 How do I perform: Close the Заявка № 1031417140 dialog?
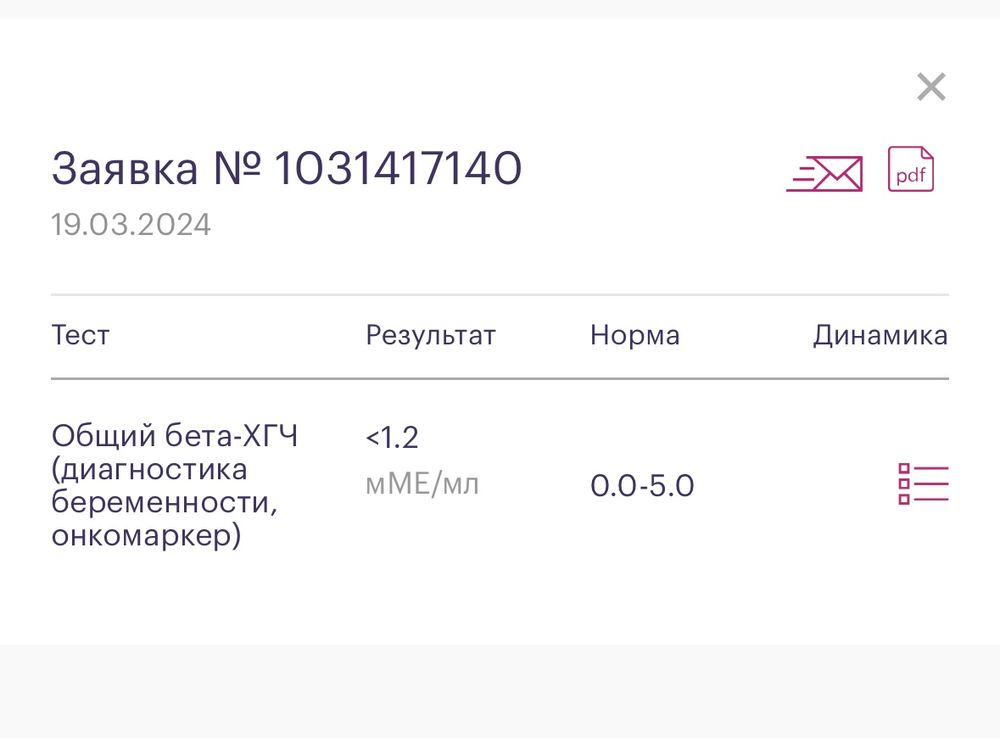click(x=931, y=86)
